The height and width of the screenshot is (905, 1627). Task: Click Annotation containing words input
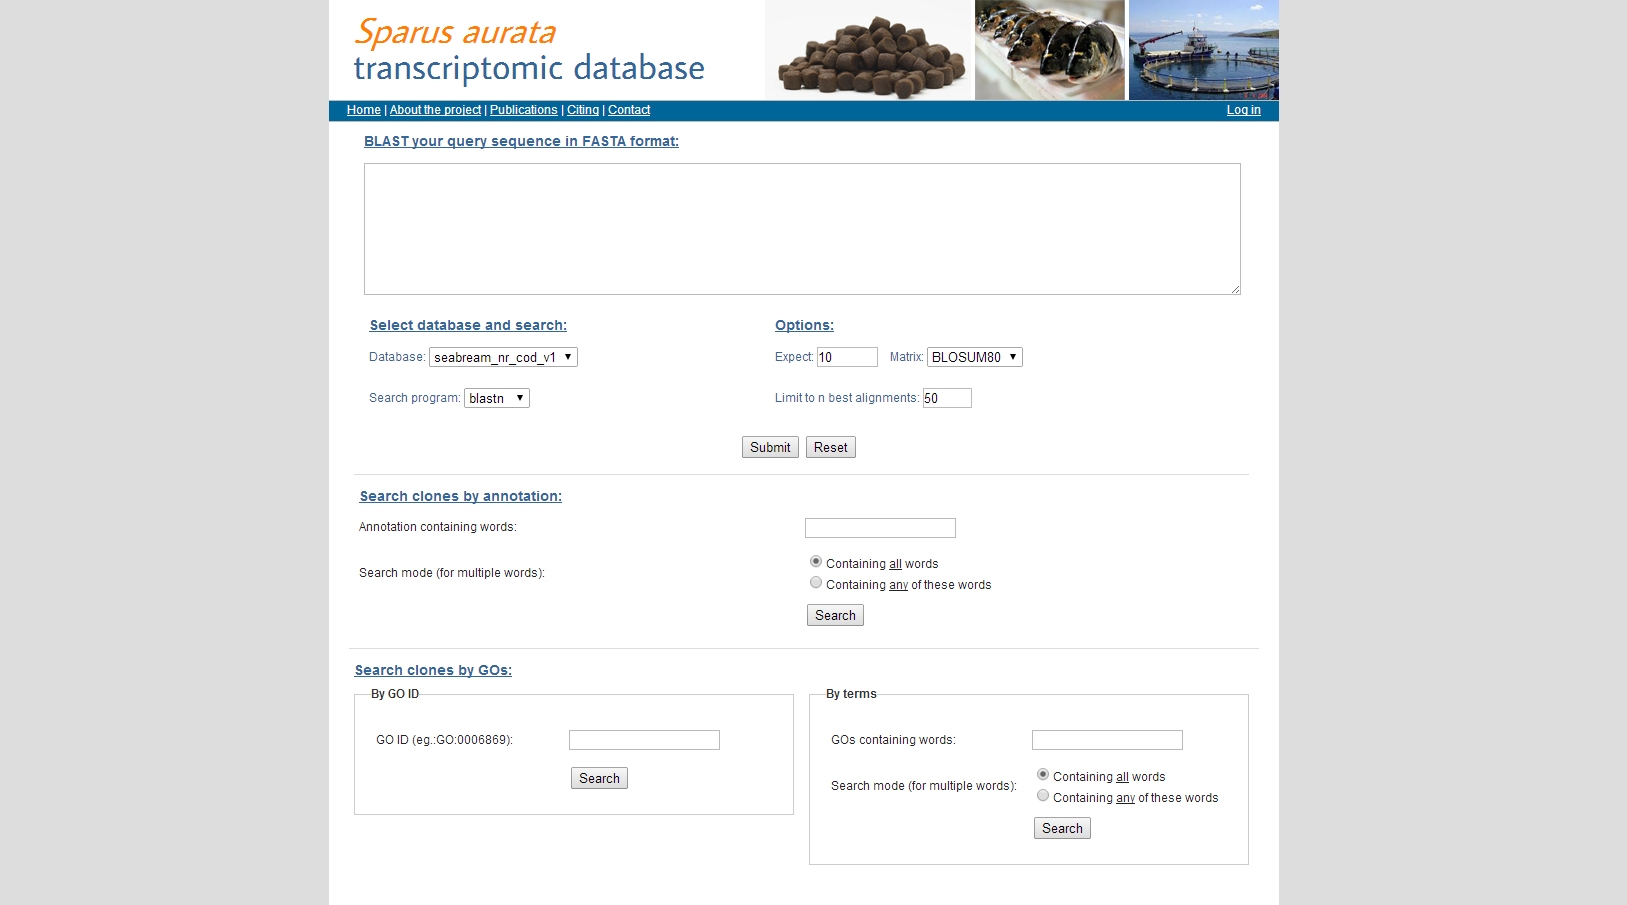pos(880,528)
